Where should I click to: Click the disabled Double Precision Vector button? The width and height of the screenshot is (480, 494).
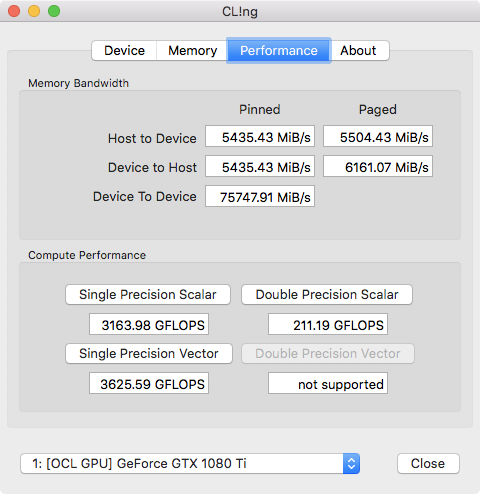click(328, 354)
